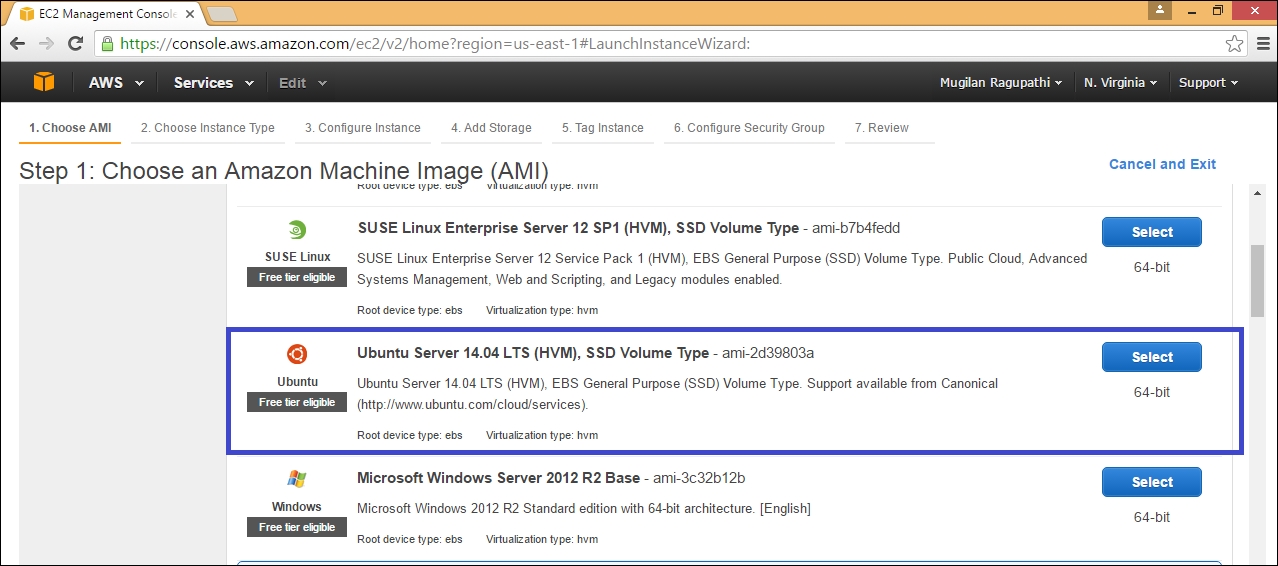Click 64-bit label under Ubuntu Select button
The image size is (1278, 566).
coord(1152,392)
